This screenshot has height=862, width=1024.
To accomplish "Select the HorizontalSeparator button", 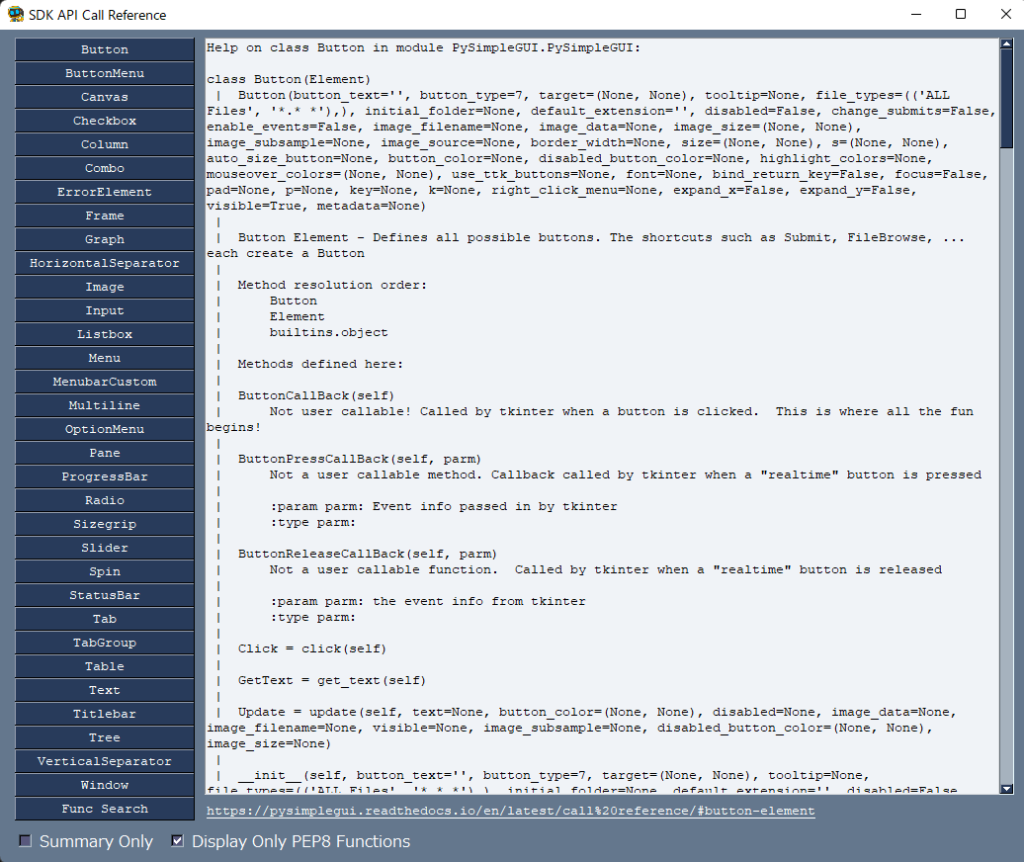I will [x=105, y=263].
